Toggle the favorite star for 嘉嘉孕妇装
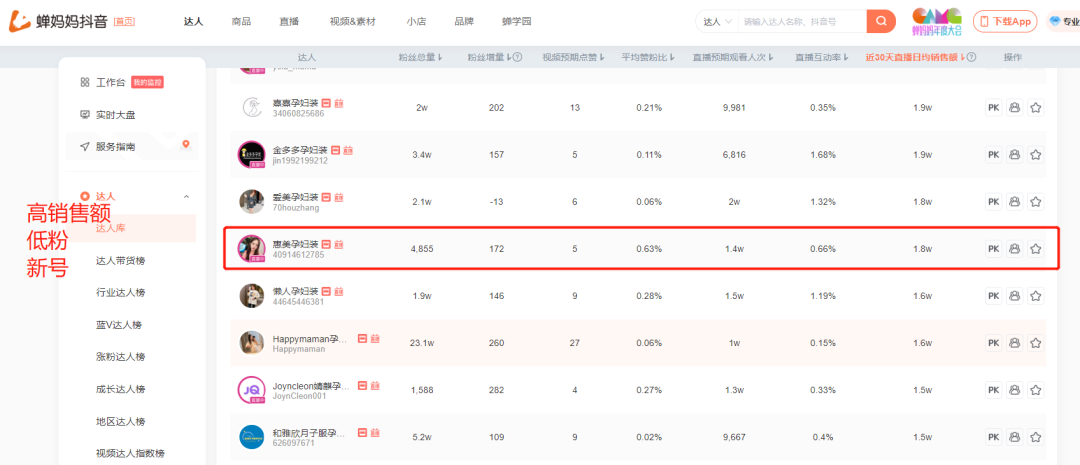The image size is (1080, 465). click(x=1036, y=108)
